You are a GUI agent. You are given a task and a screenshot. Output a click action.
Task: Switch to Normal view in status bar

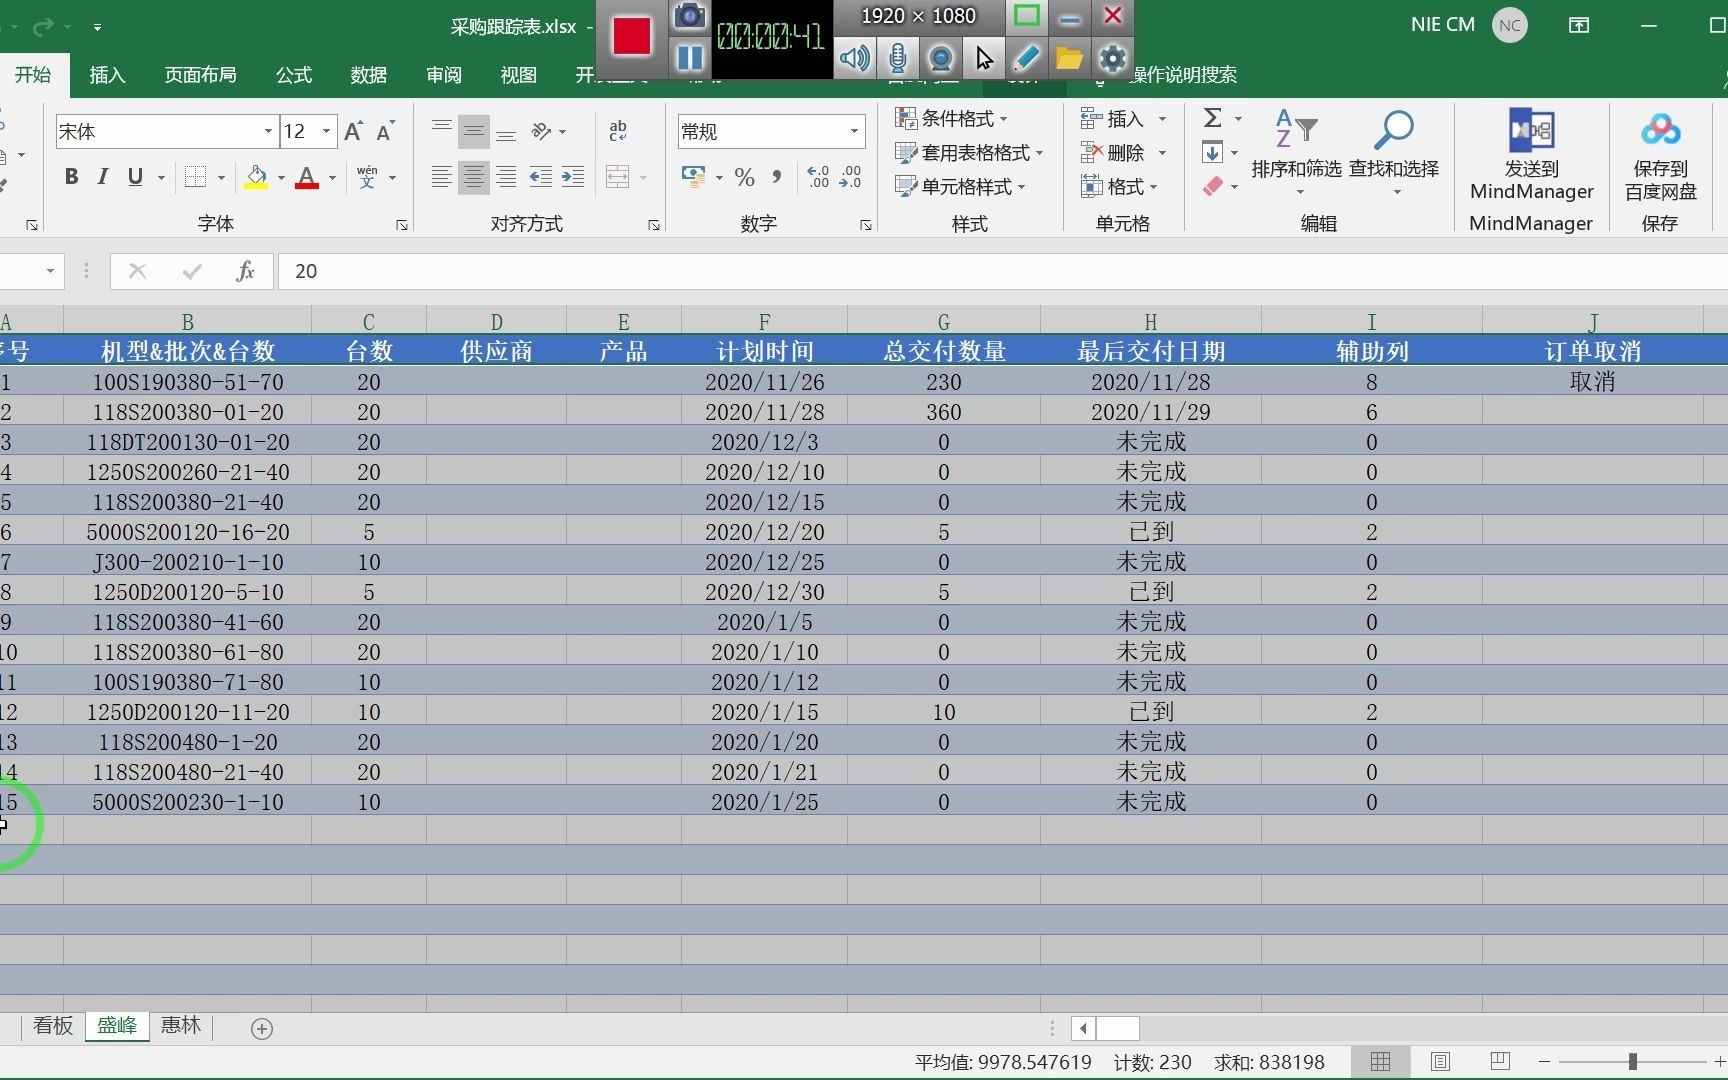[x=1380, y=1062]
